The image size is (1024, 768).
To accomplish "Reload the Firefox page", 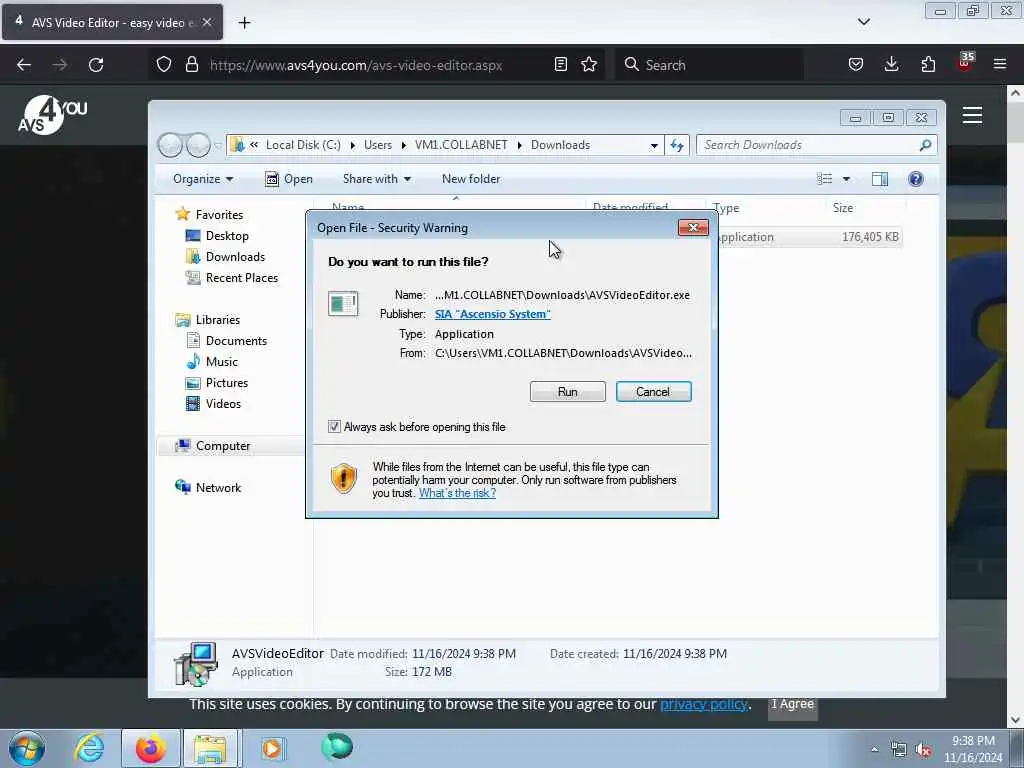I will pos(96,65).
